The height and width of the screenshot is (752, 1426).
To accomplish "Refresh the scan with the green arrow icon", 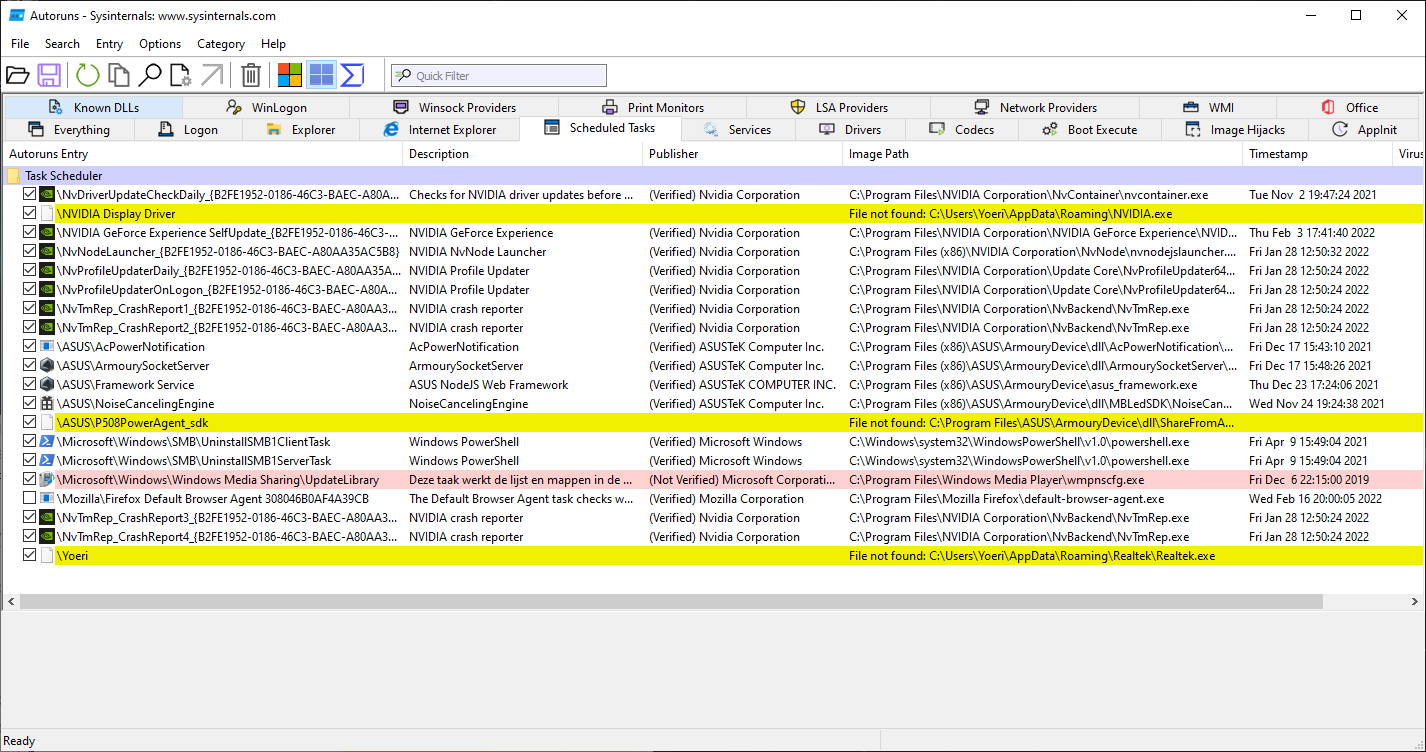I will point(88,75).
